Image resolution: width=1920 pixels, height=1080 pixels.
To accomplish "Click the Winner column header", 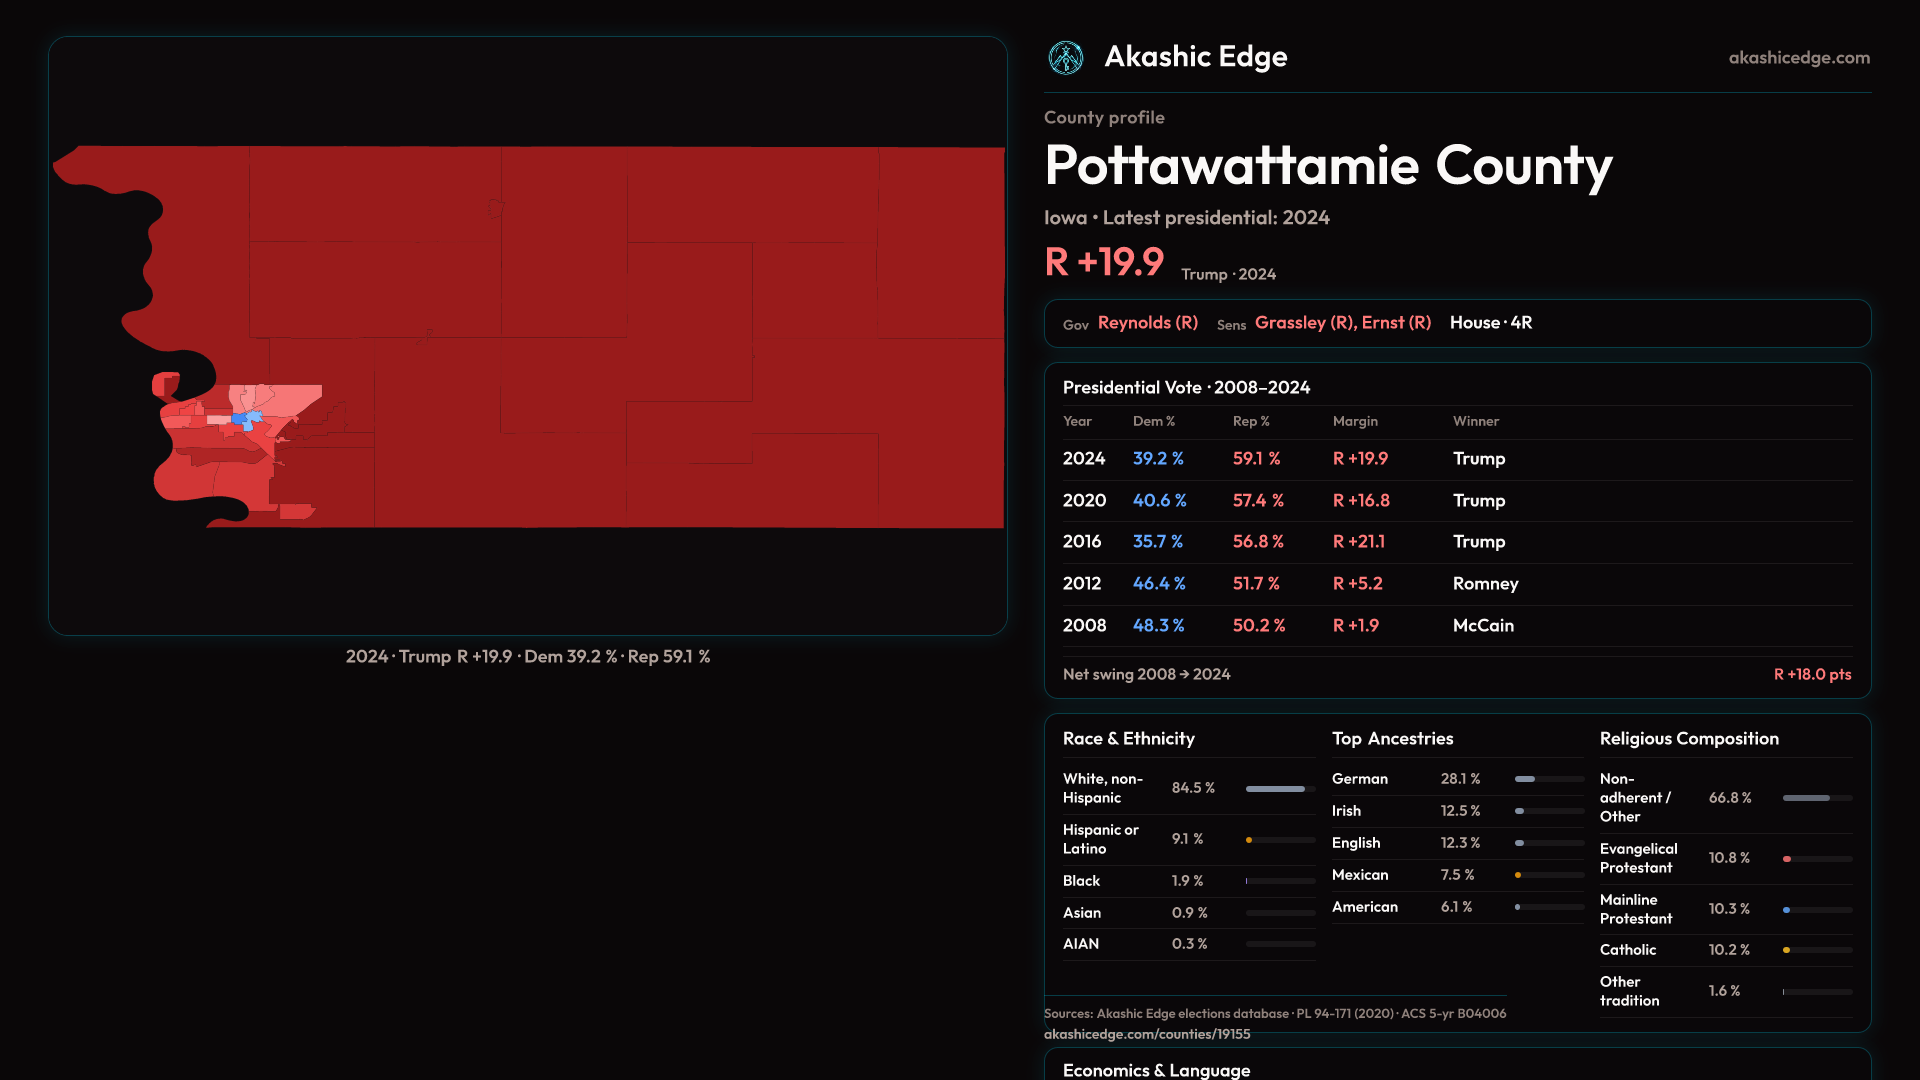I will click(x=1475, y=422).
